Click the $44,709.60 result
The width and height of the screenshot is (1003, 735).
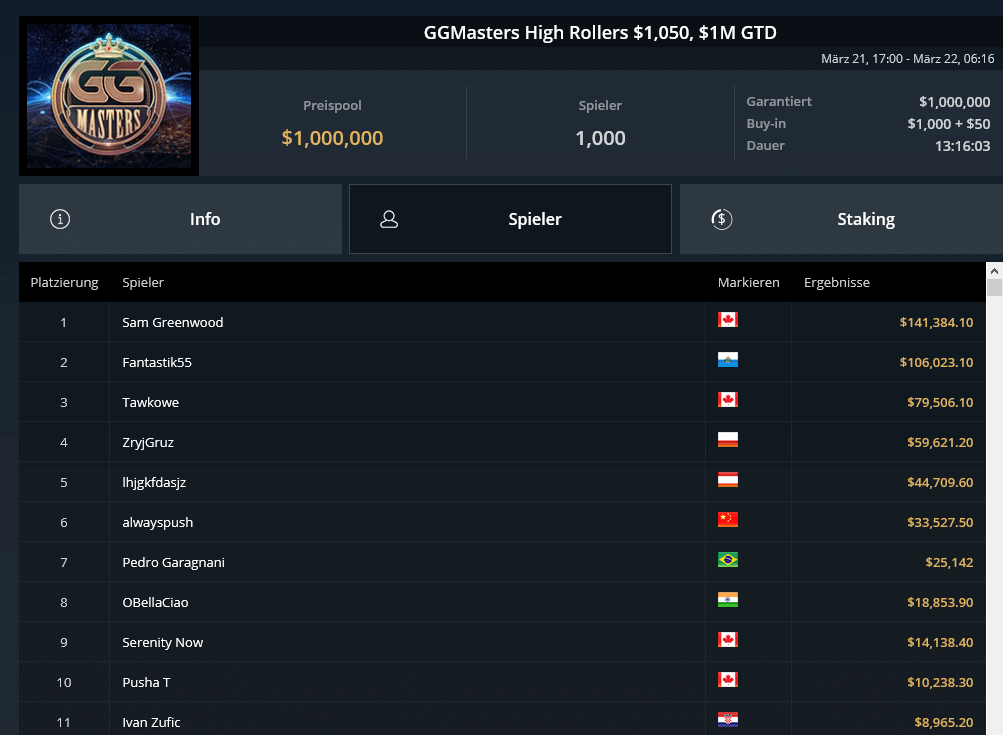(940, 482)
